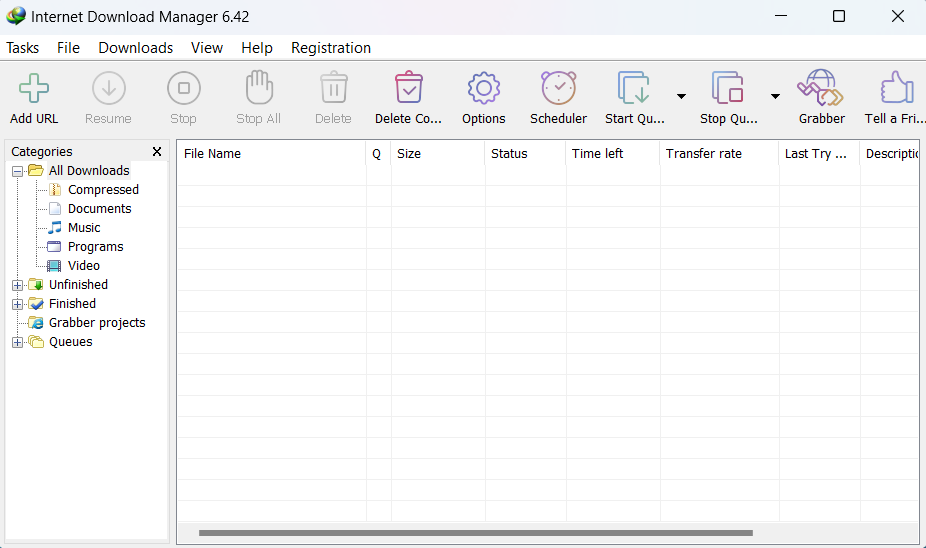The width and height of the screenshot is (926, 548).
Task: Click the IDM application icon in title bar
Action: [16, 16]
